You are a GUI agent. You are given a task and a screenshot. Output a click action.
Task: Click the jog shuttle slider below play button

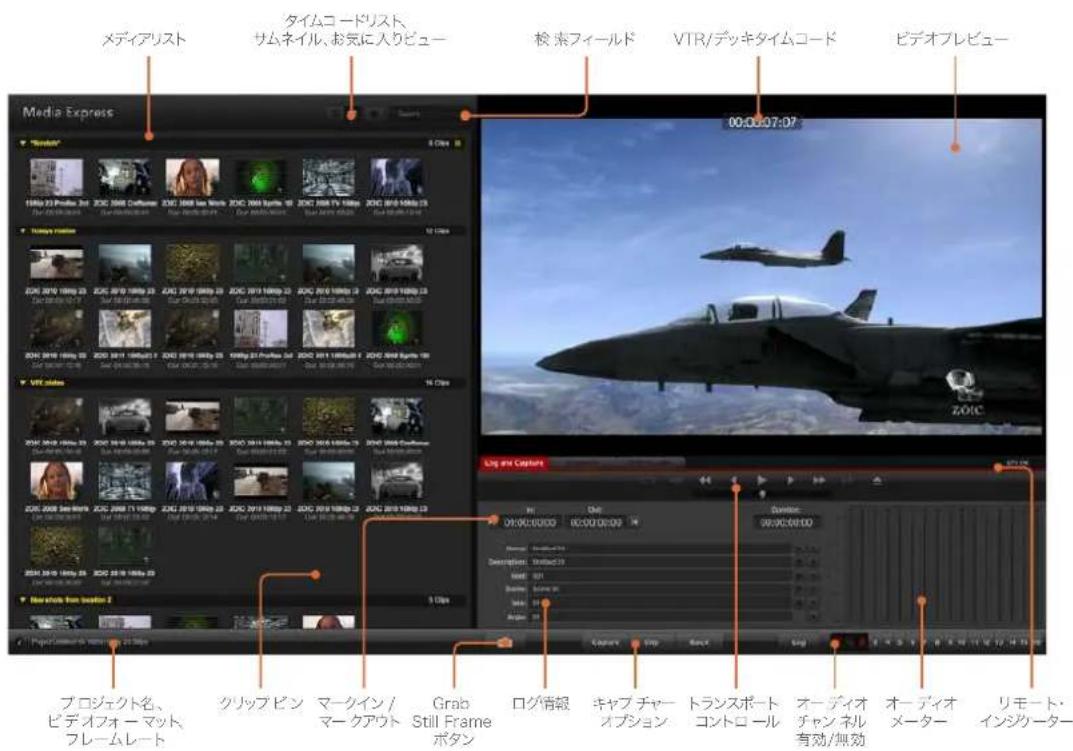coord(761,494)
